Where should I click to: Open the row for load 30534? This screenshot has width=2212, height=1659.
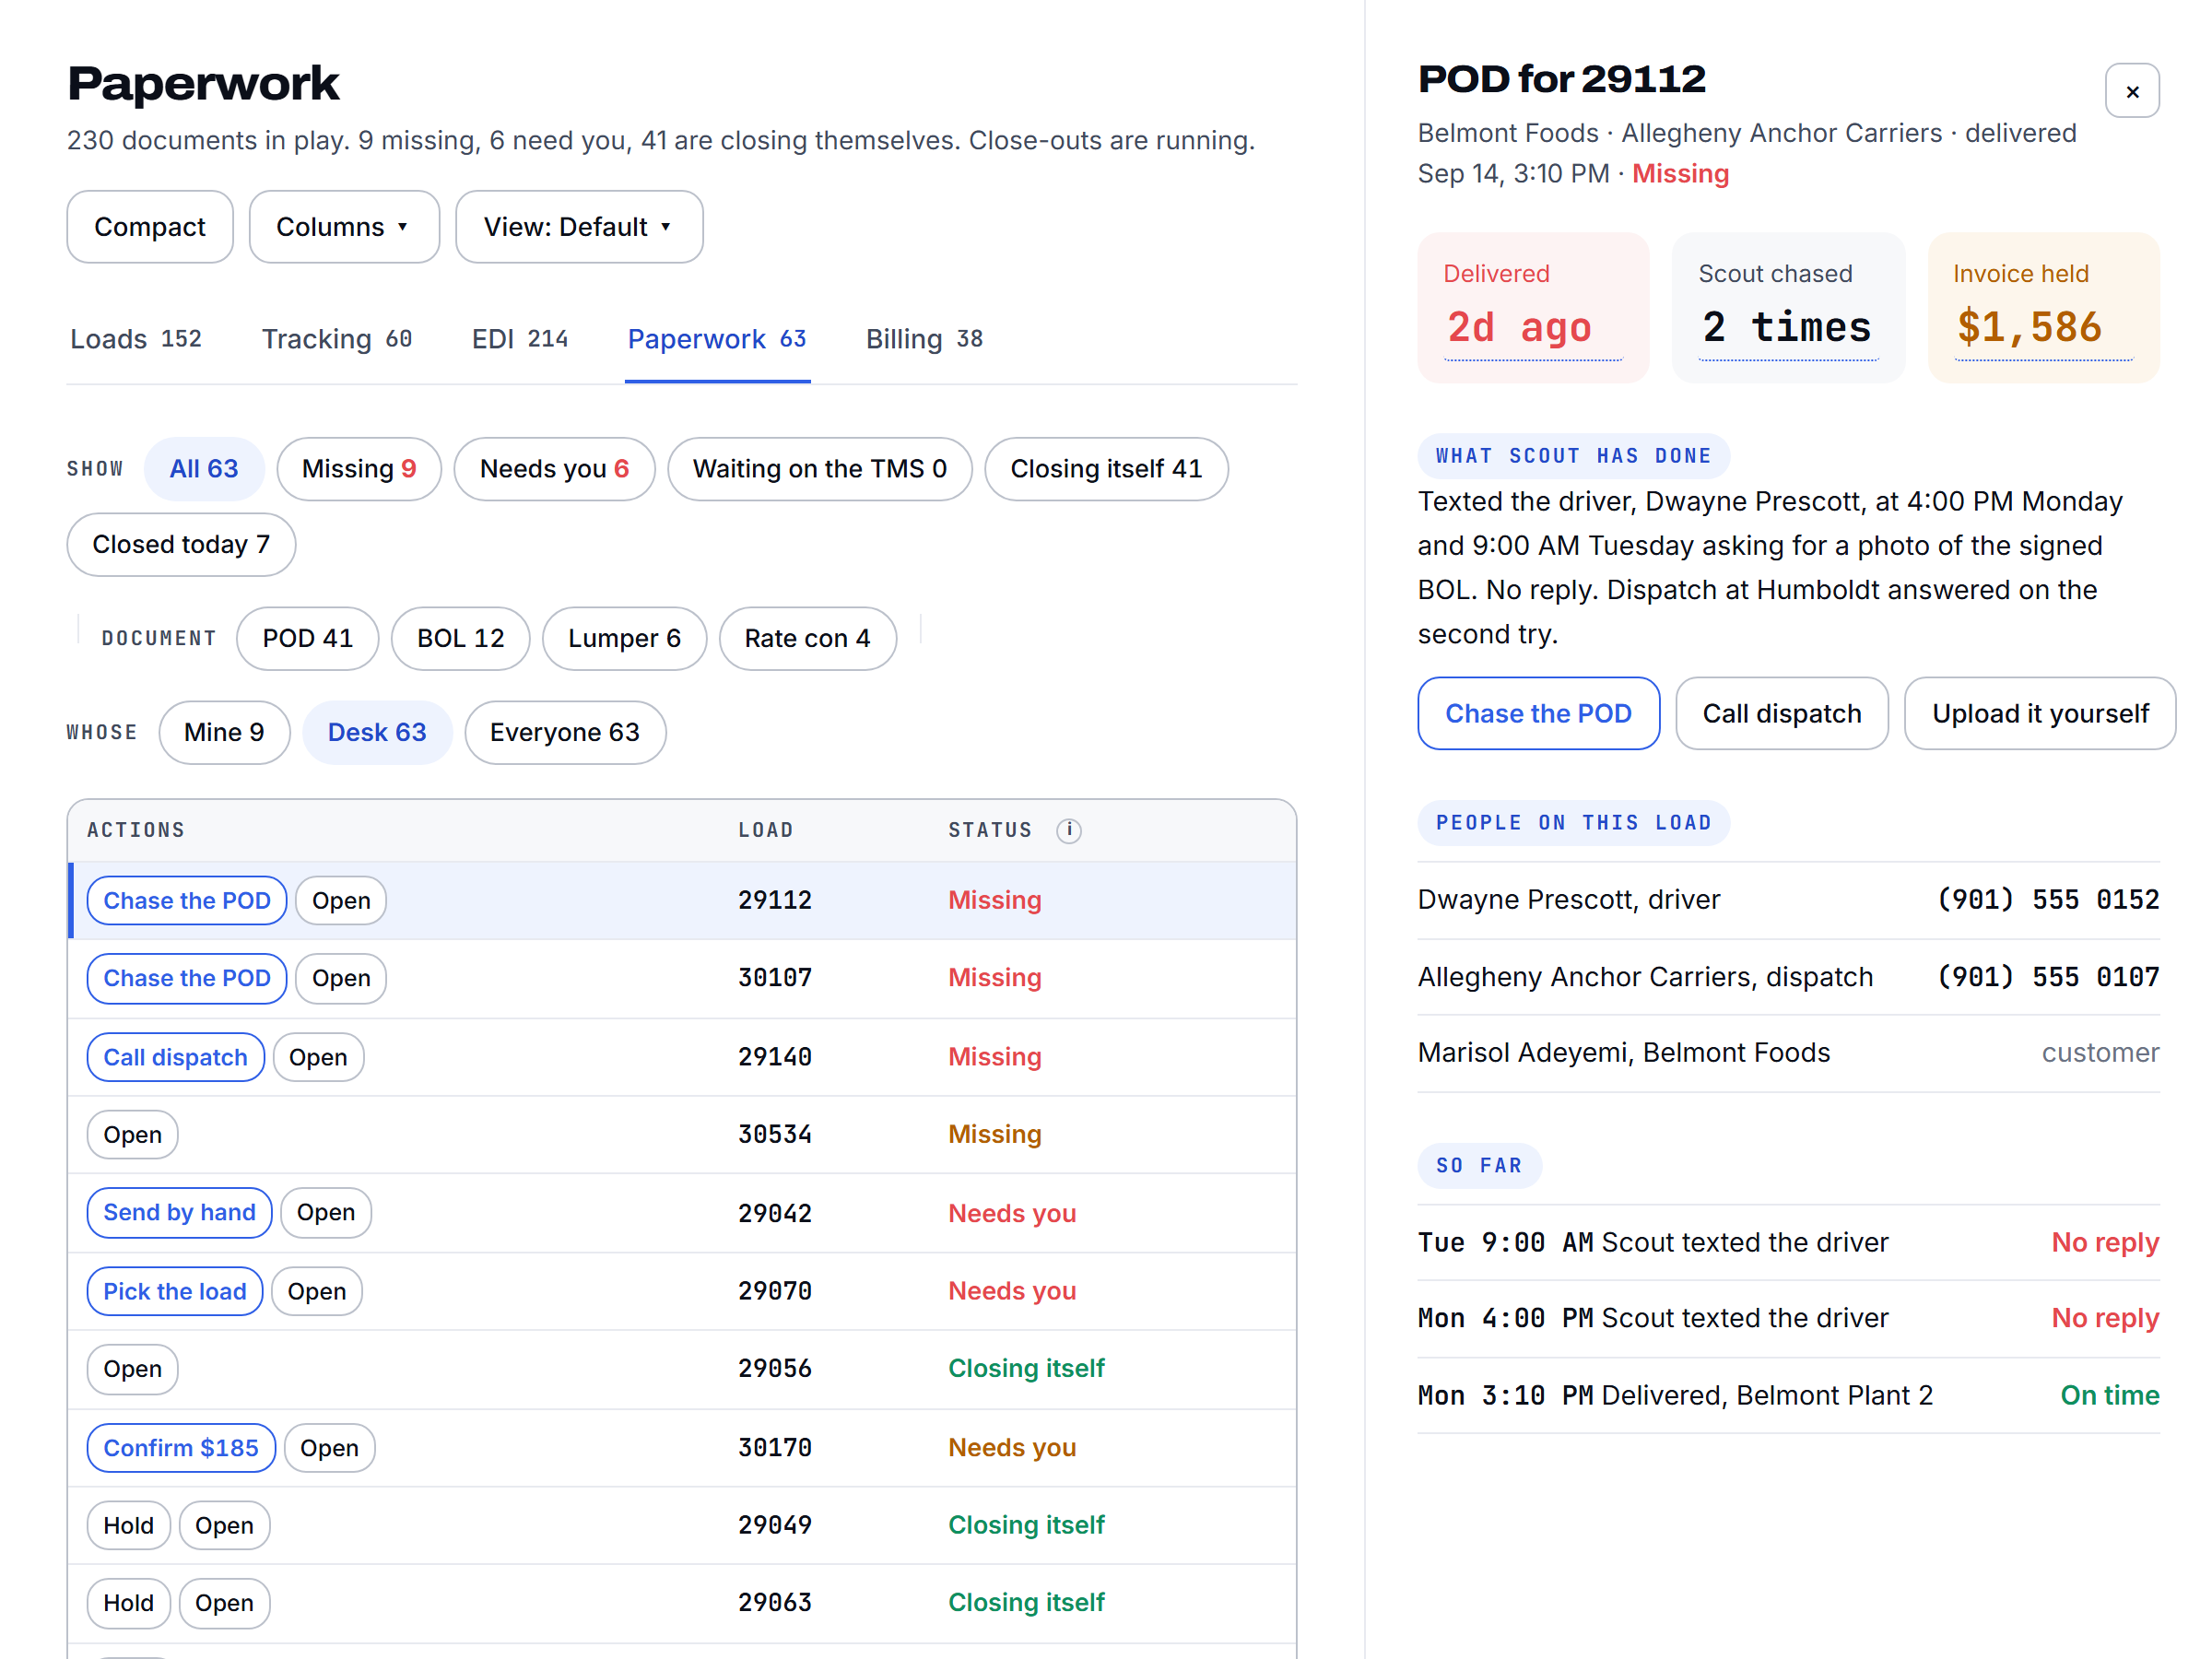pos(133,1135)
